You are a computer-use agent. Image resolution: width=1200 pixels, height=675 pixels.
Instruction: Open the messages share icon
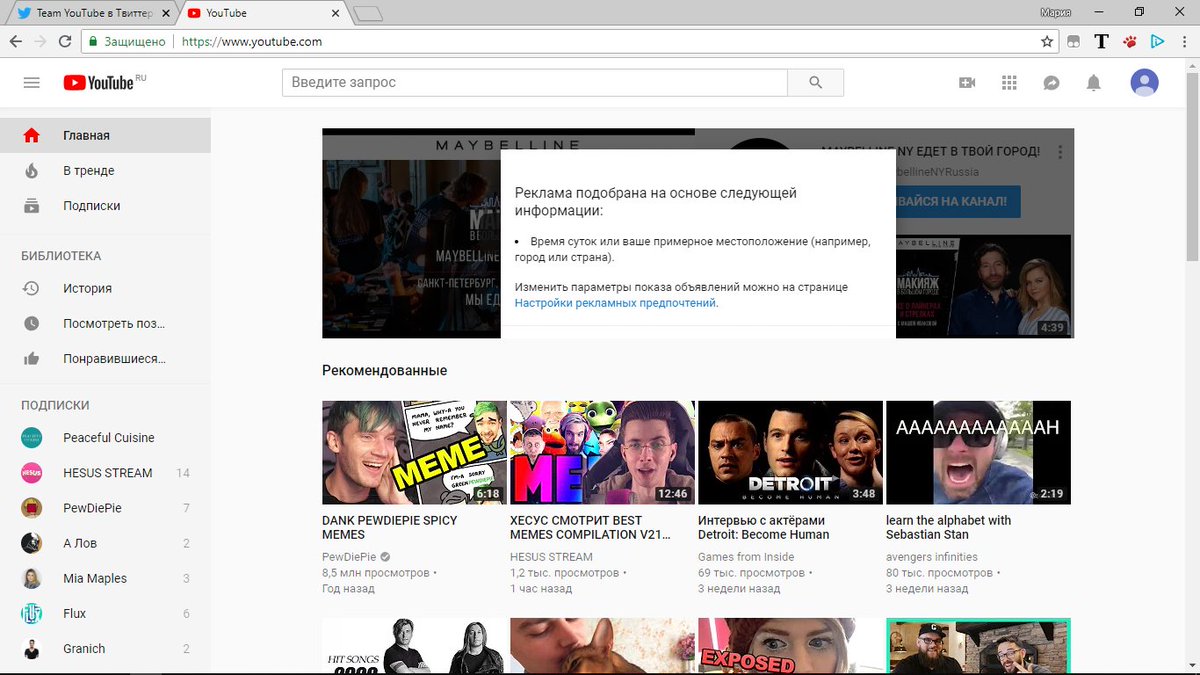[1051, 83]
